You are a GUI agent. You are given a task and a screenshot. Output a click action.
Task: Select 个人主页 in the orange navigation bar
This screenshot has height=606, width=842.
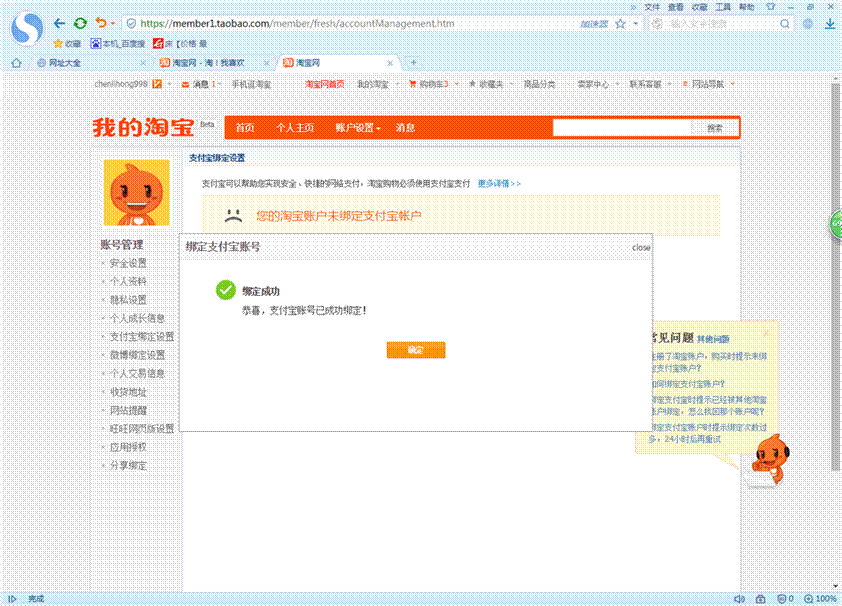click(x=295, y=128)
